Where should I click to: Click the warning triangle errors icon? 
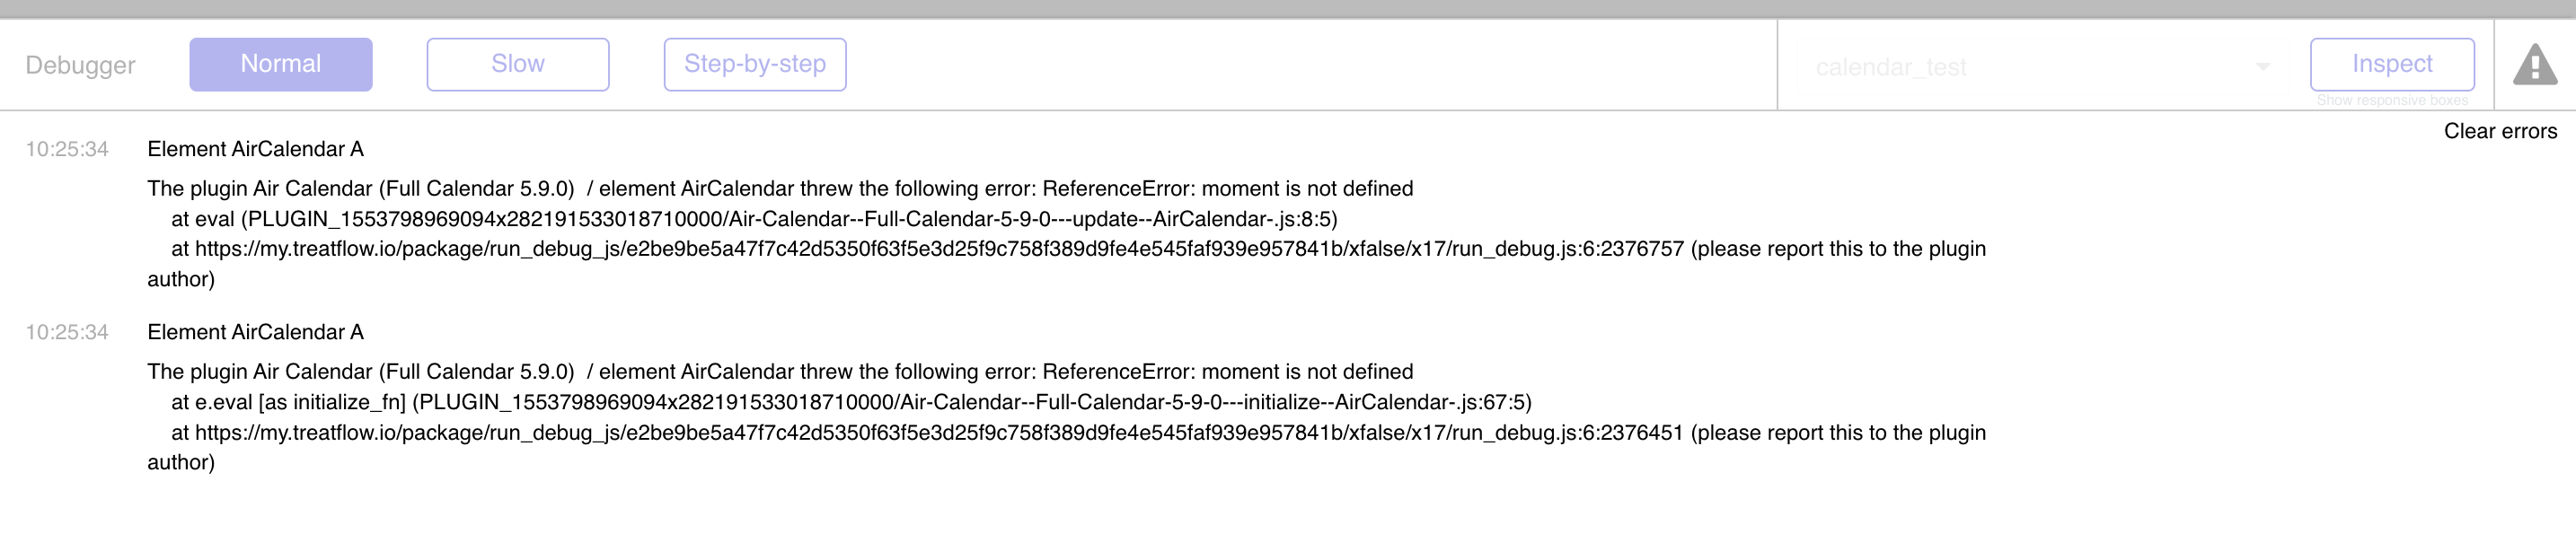point(2535,65)
